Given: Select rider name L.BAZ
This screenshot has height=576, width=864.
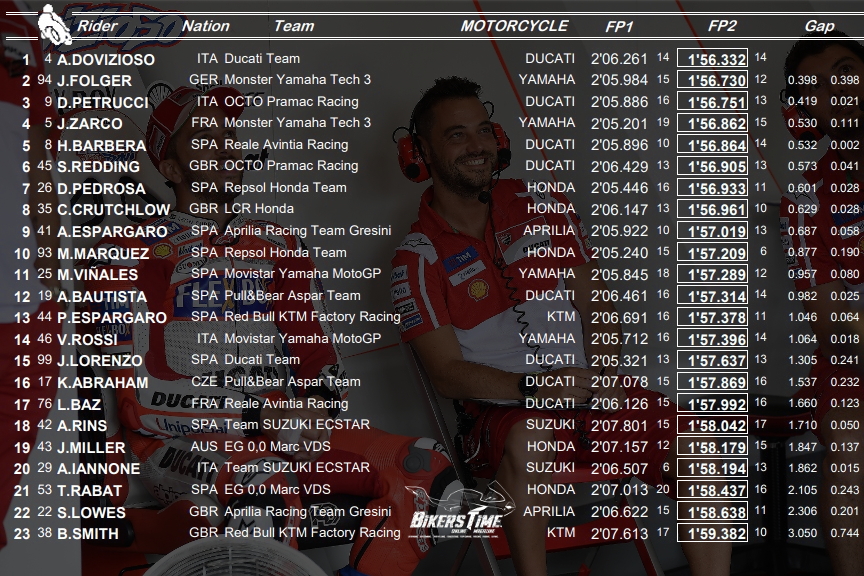Looking at the screenshot, I should point(79,405).
